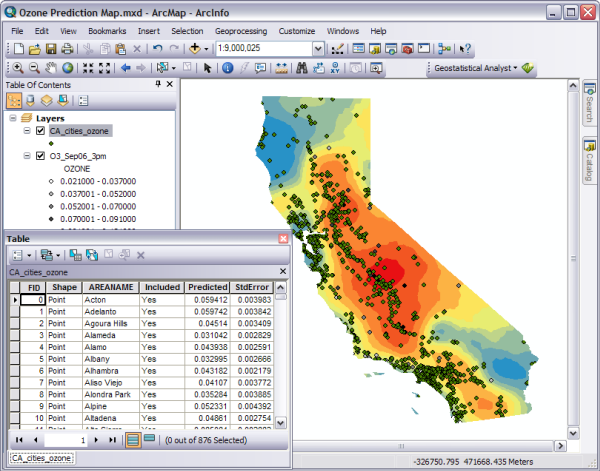Open the Catalog side panel tab
The width and height of the screenshot is (600, 471).
589,160
